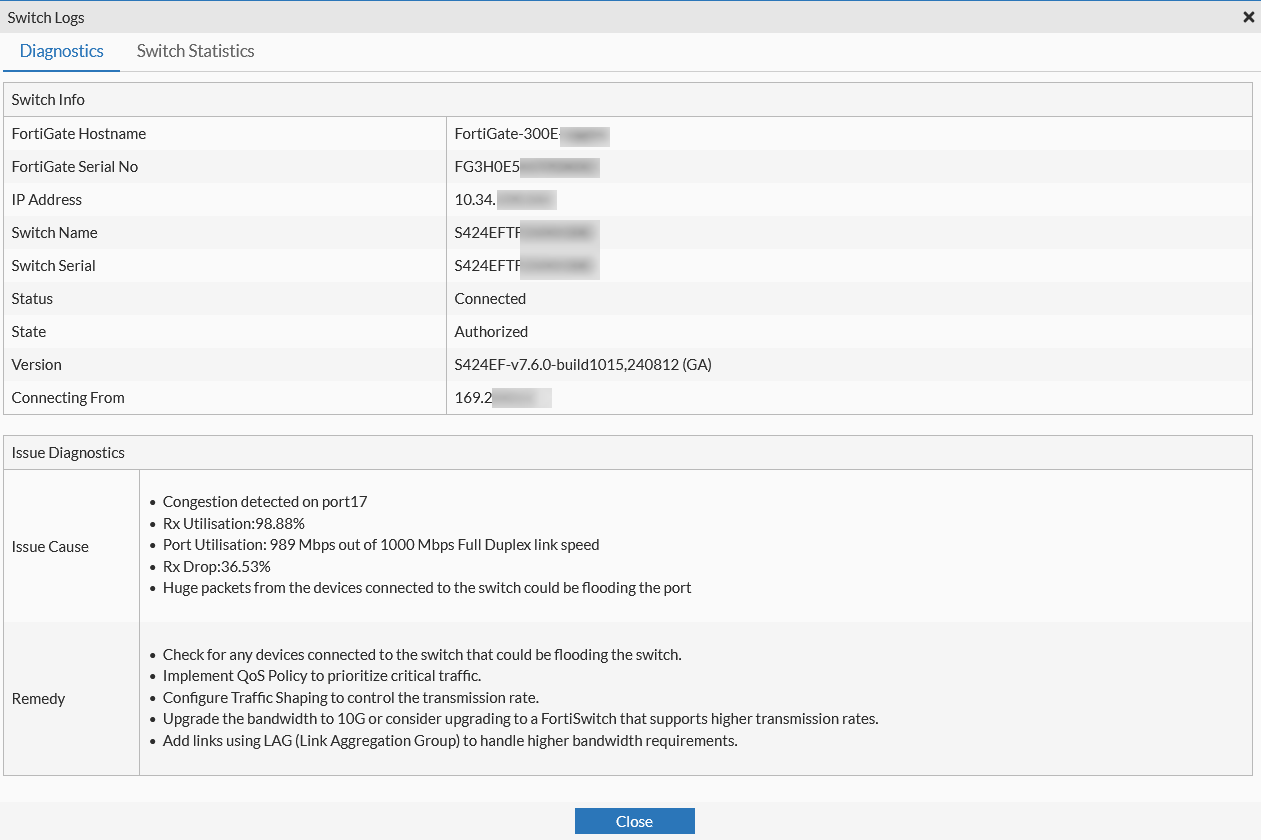Click the State label
1261x840 pixels.
pyautogui.click(x=29, y=332)
